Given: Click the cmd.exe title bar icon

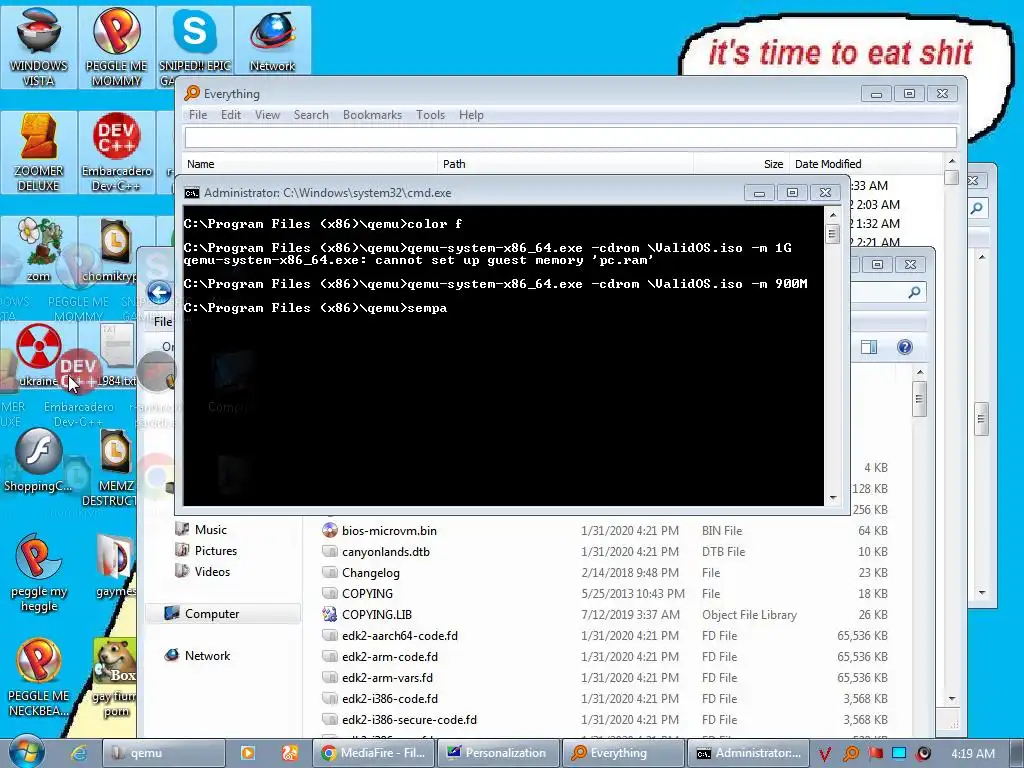Looking at the screenshot, I should coord(191,193).
